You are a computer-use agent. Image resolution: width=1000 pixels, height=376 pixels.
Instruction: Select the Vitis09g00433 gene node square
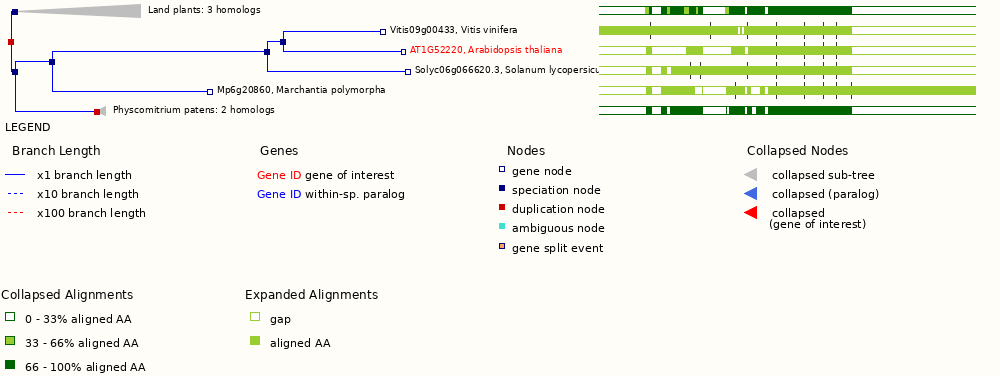pyautogui.click(x=383, y=32)
